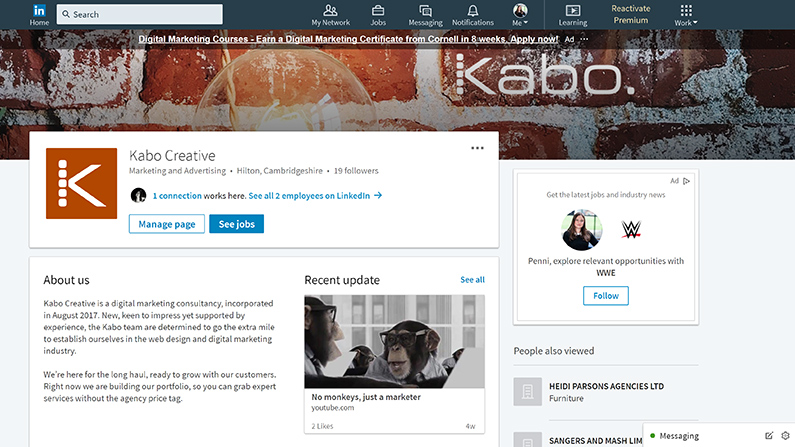The width and height of the screenshot is (795, 447).
Task: Click the About us heading
Action: coord(66,280)
